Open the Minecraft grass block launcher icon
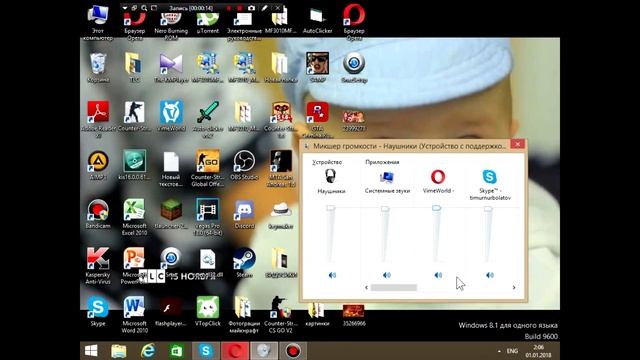Screen dimensions: 640x360 click(171, 213)
